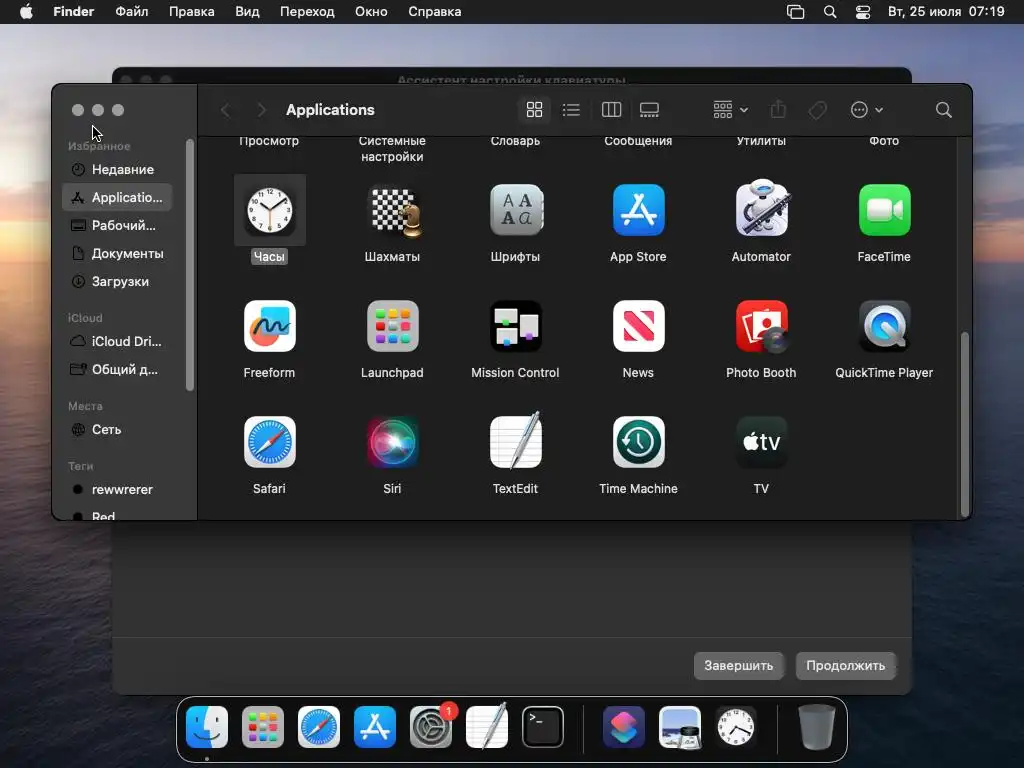Select Сеть in sidebar
Screen dimensions: 1024x768
coord(118,430)
